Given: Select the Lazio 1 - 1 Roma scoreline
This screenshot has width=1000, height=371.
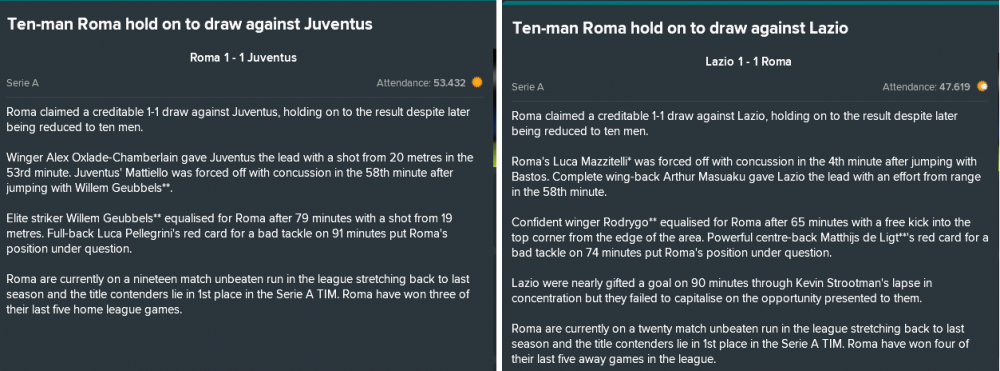Looking at the screenshot, I should [748, 62].
